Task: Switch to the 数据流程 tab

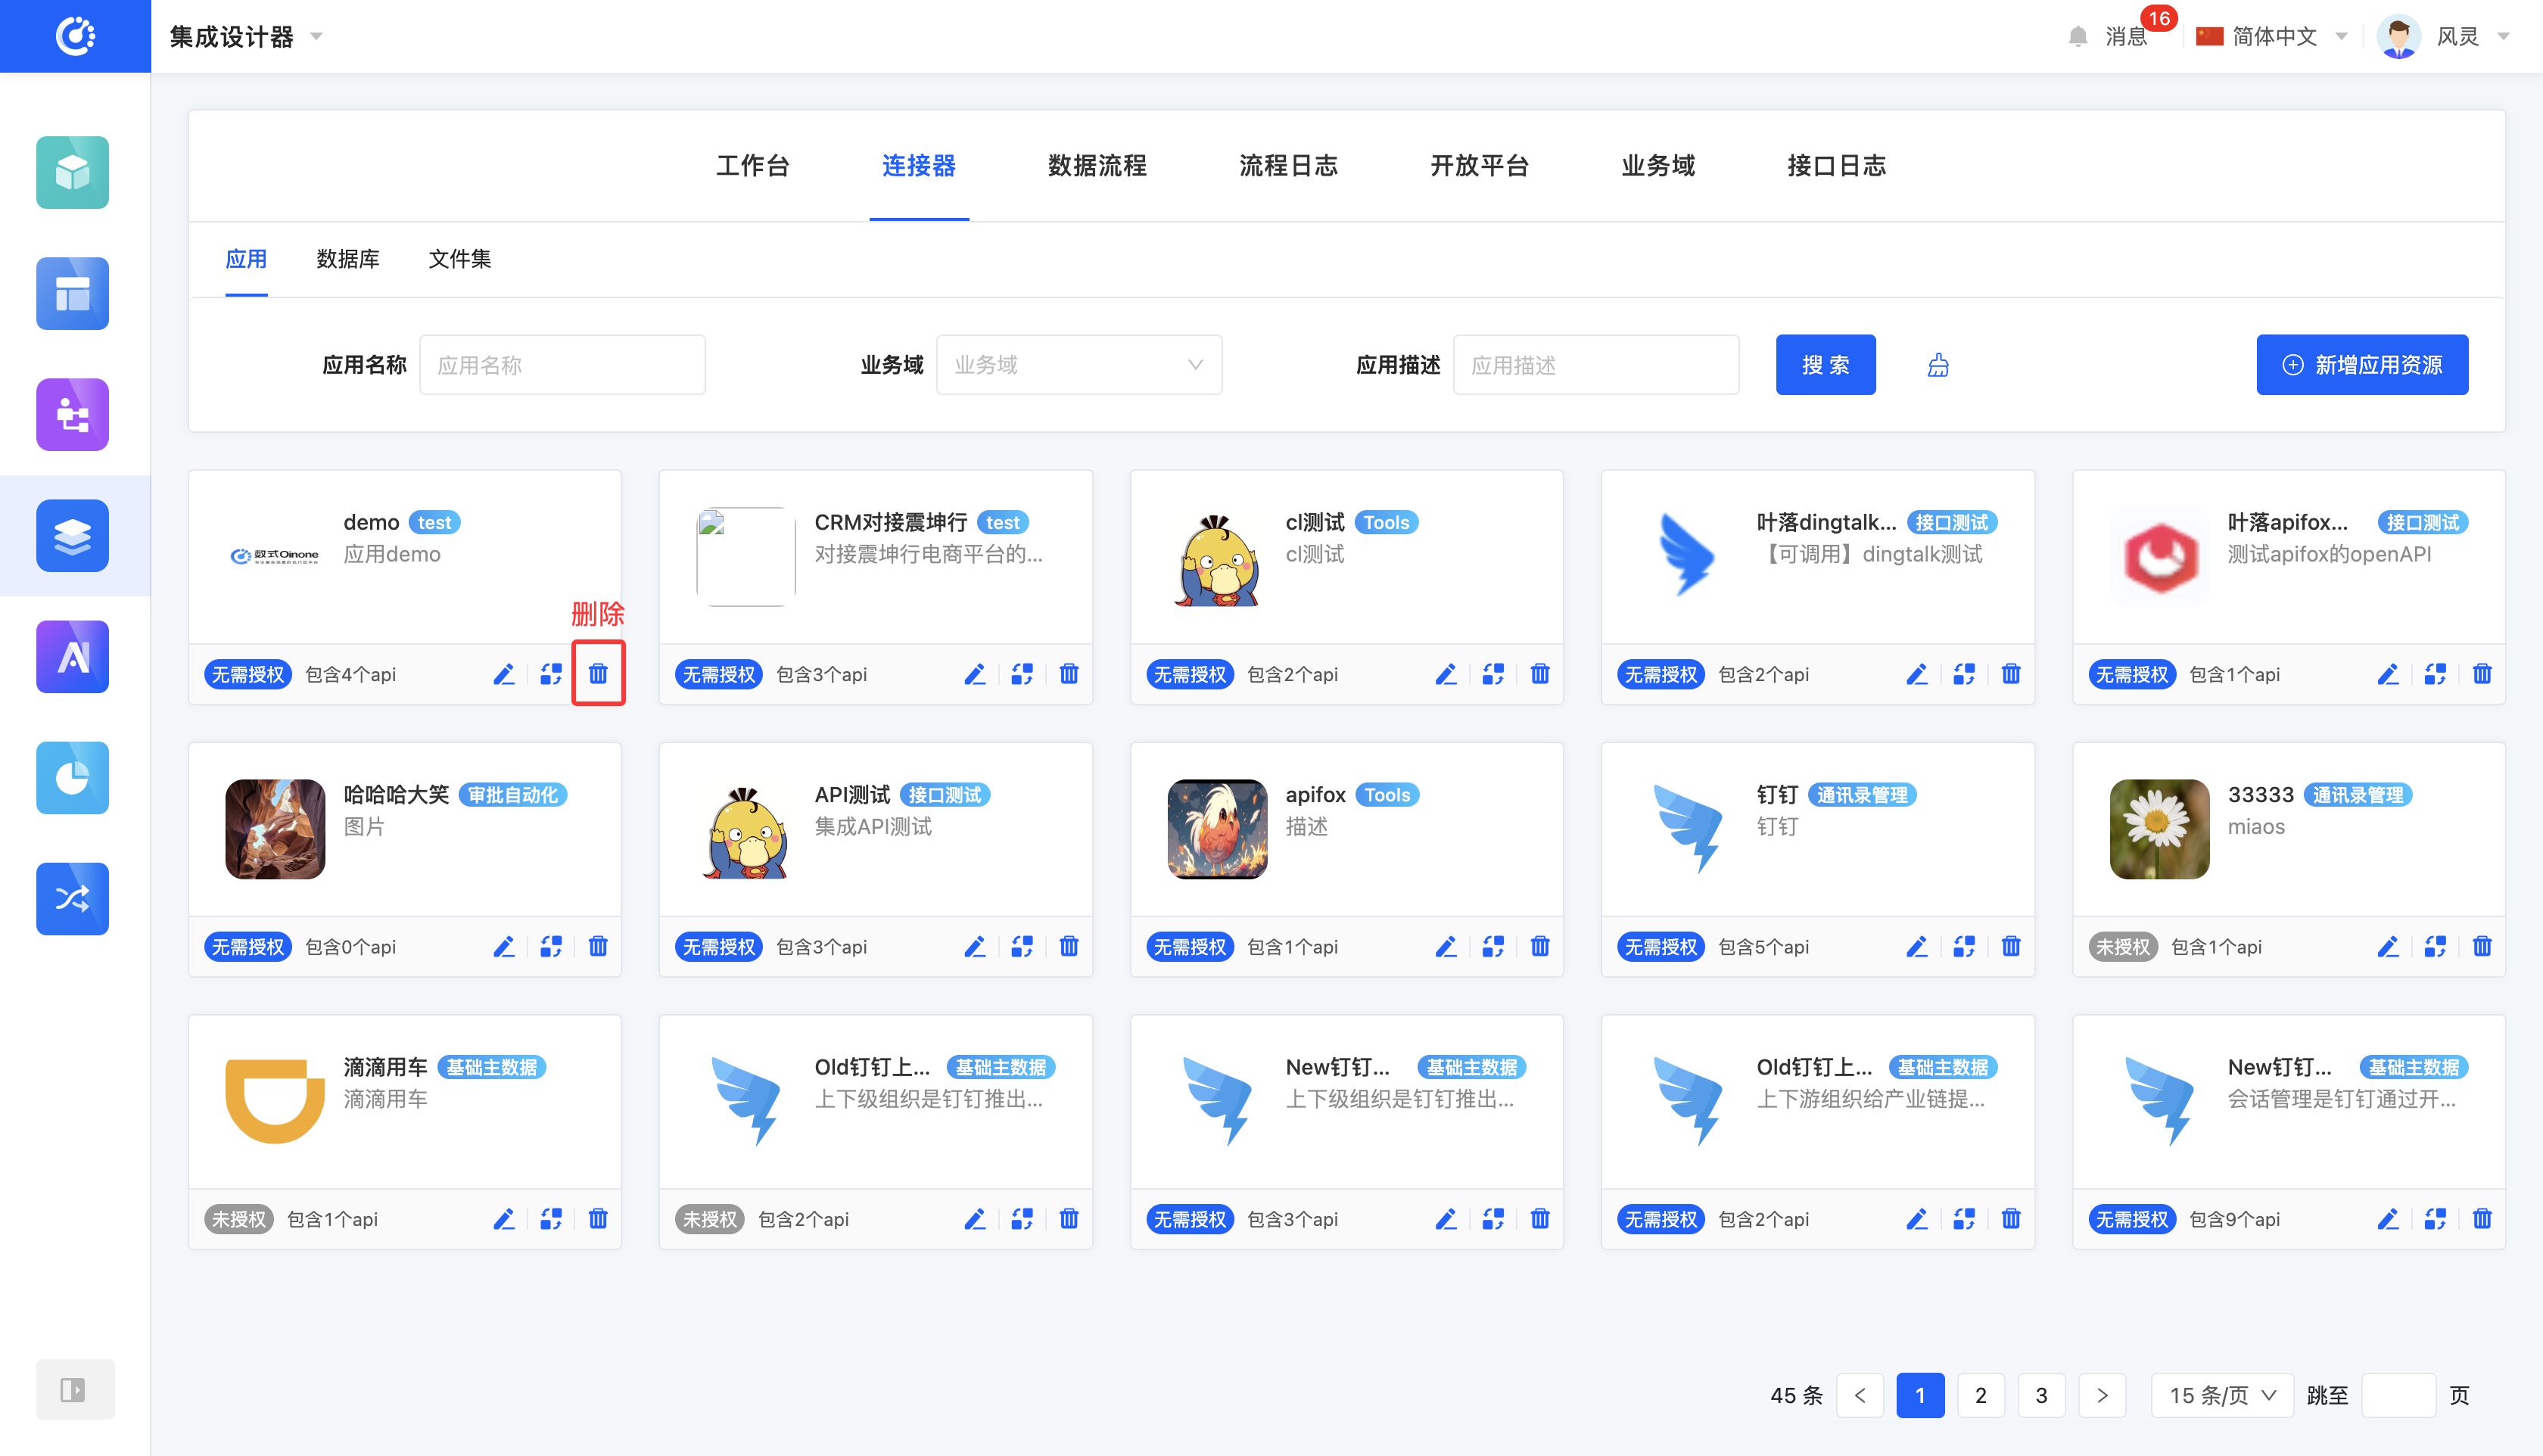Action: [1096, 165]
